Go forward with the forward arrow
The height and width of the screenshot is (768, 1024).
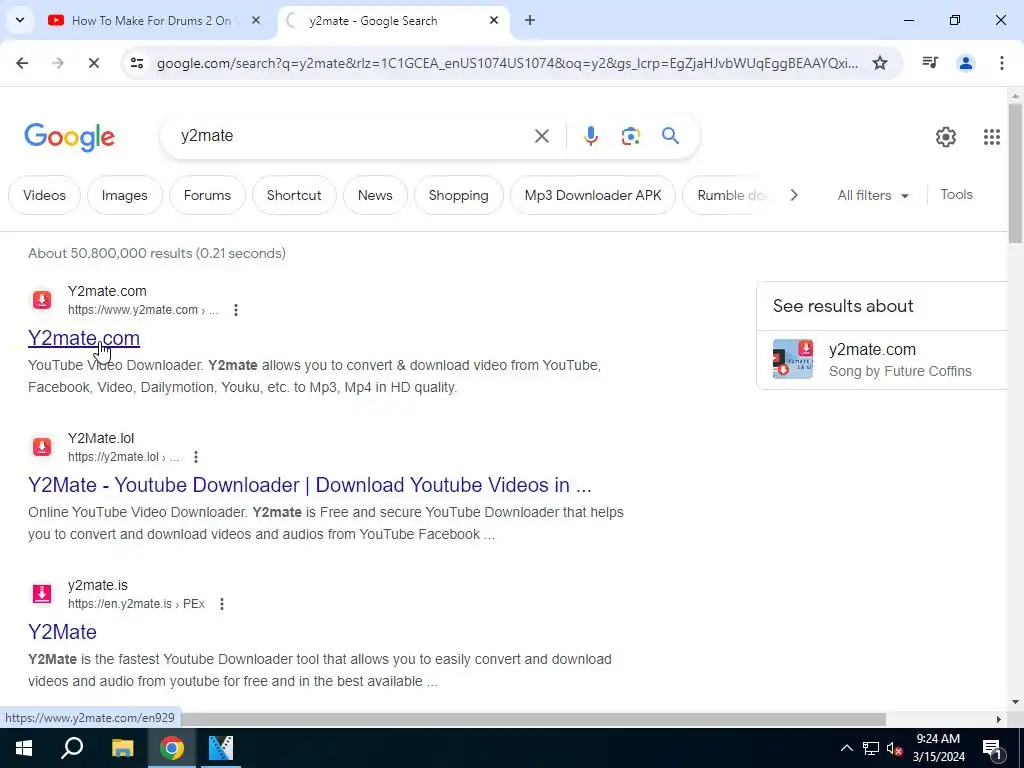(57, 63)
